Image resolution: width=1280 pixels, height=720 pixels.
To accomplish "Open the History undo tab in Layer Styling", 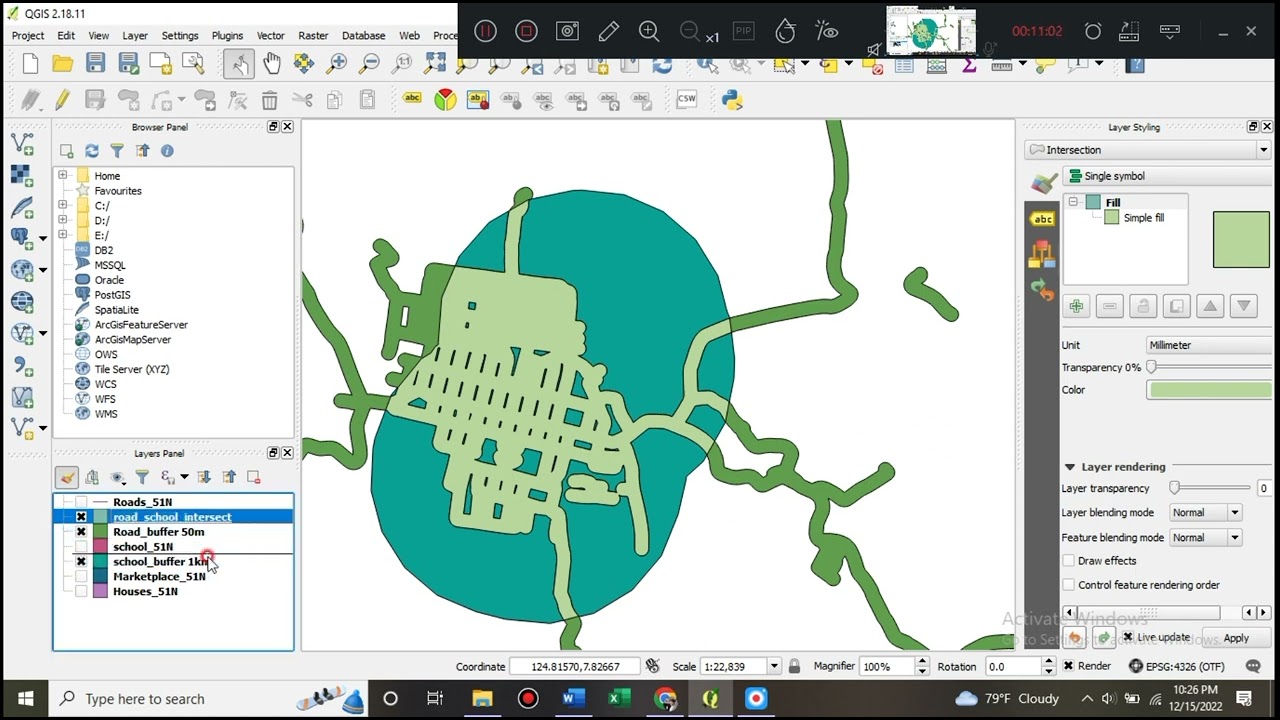I will [x=1042, y=291].
